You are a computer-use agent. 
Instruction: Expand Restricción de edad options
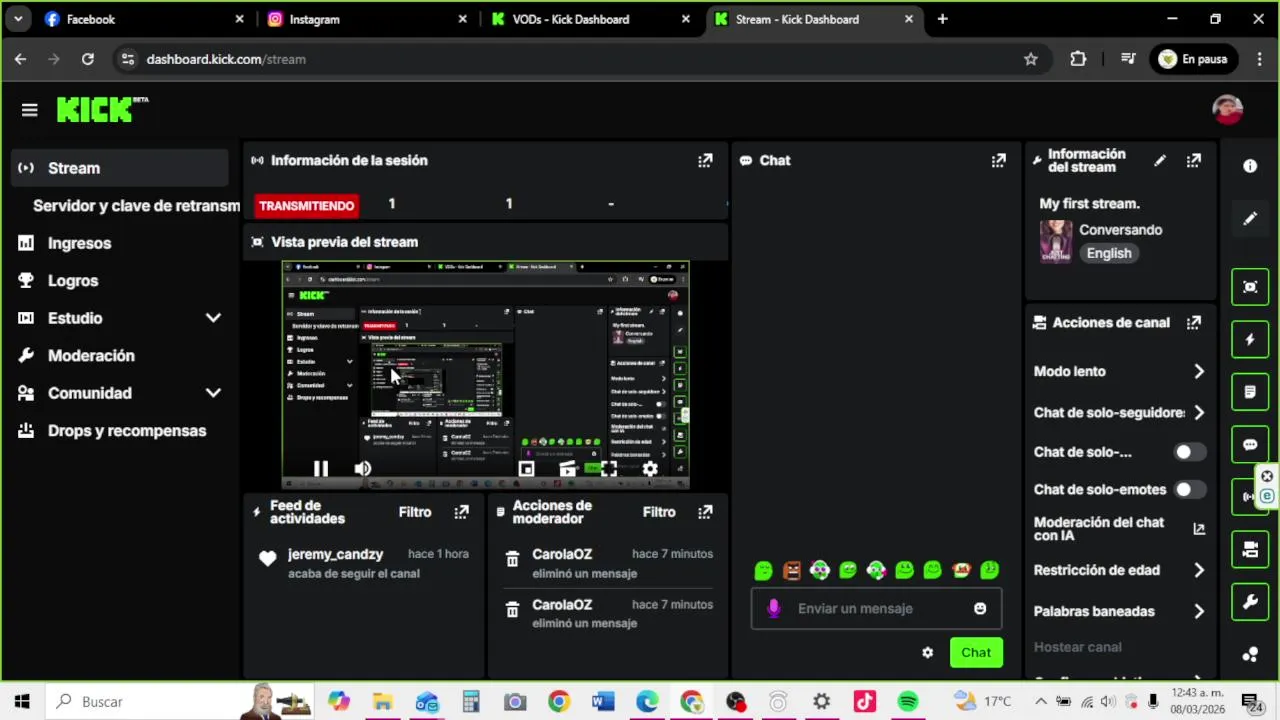[x=1199, y=570]
